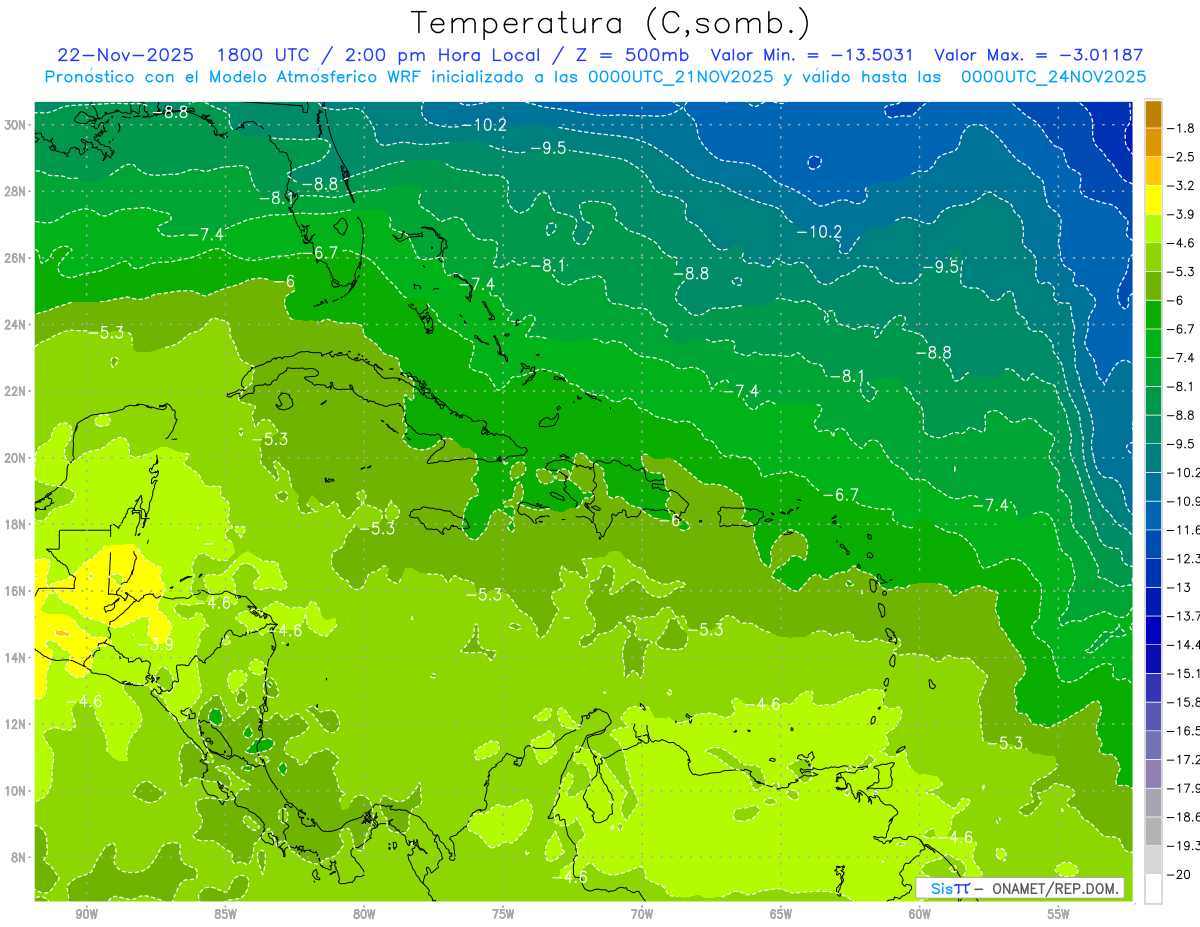This screenshot has height=927, width=1200.
Task: Click the 28N latitude label
Action: (17, 191)
